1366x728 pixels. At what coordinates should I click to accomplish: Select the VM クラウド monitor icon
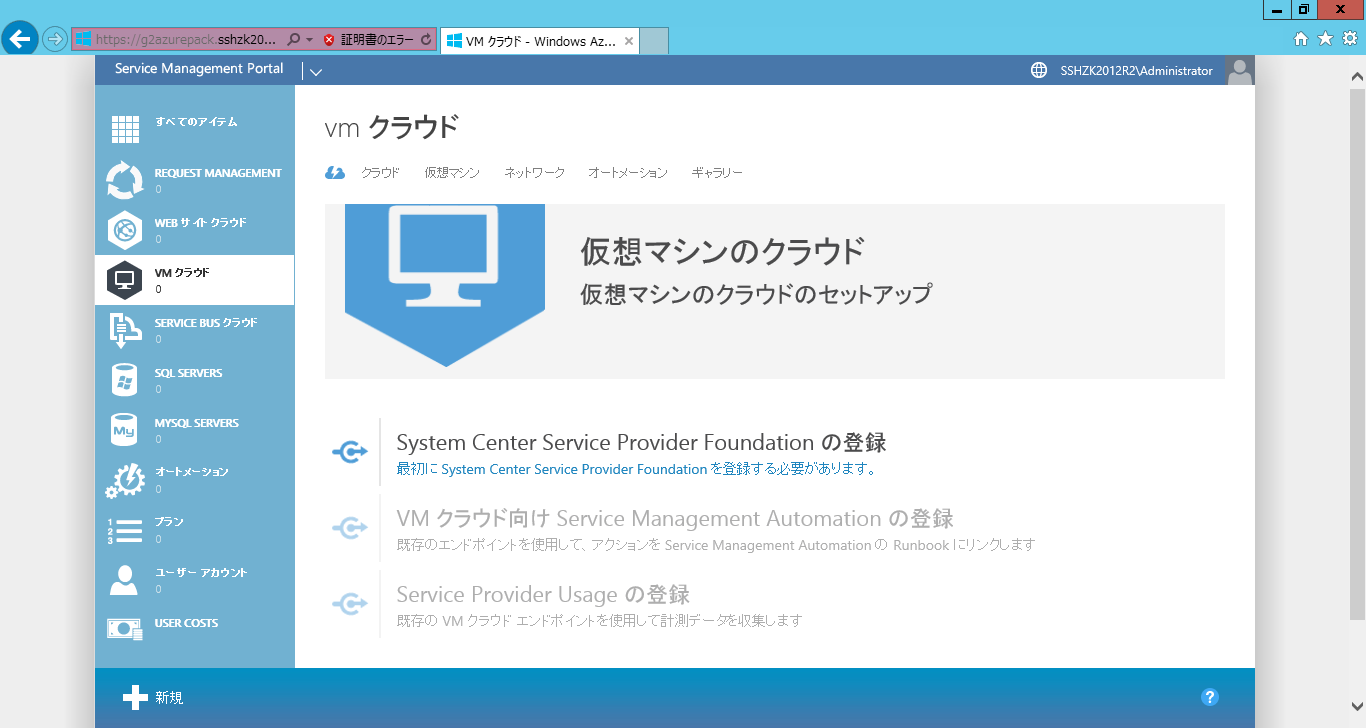tap(125, 280)
